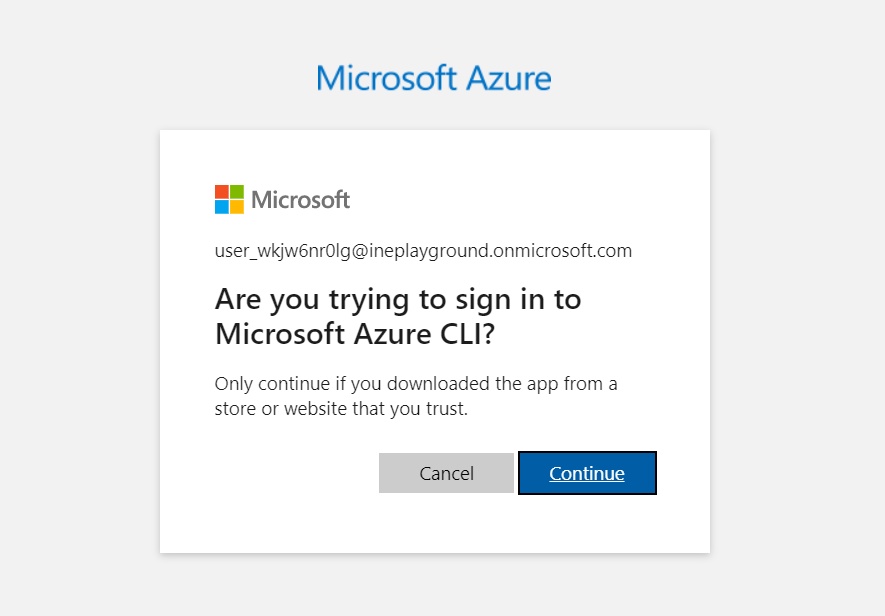The height and width of the screenshot is (616, 885).
Task: Click the yellow square of Microsoft logo
Action: [237, 207]
